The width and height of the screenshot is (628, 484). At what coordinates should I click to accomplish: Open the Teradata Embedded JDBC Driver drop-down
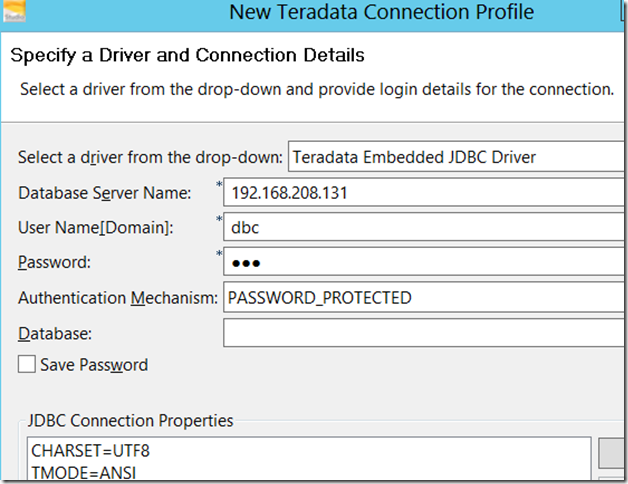pyautogui.click(x=456, y=157)
